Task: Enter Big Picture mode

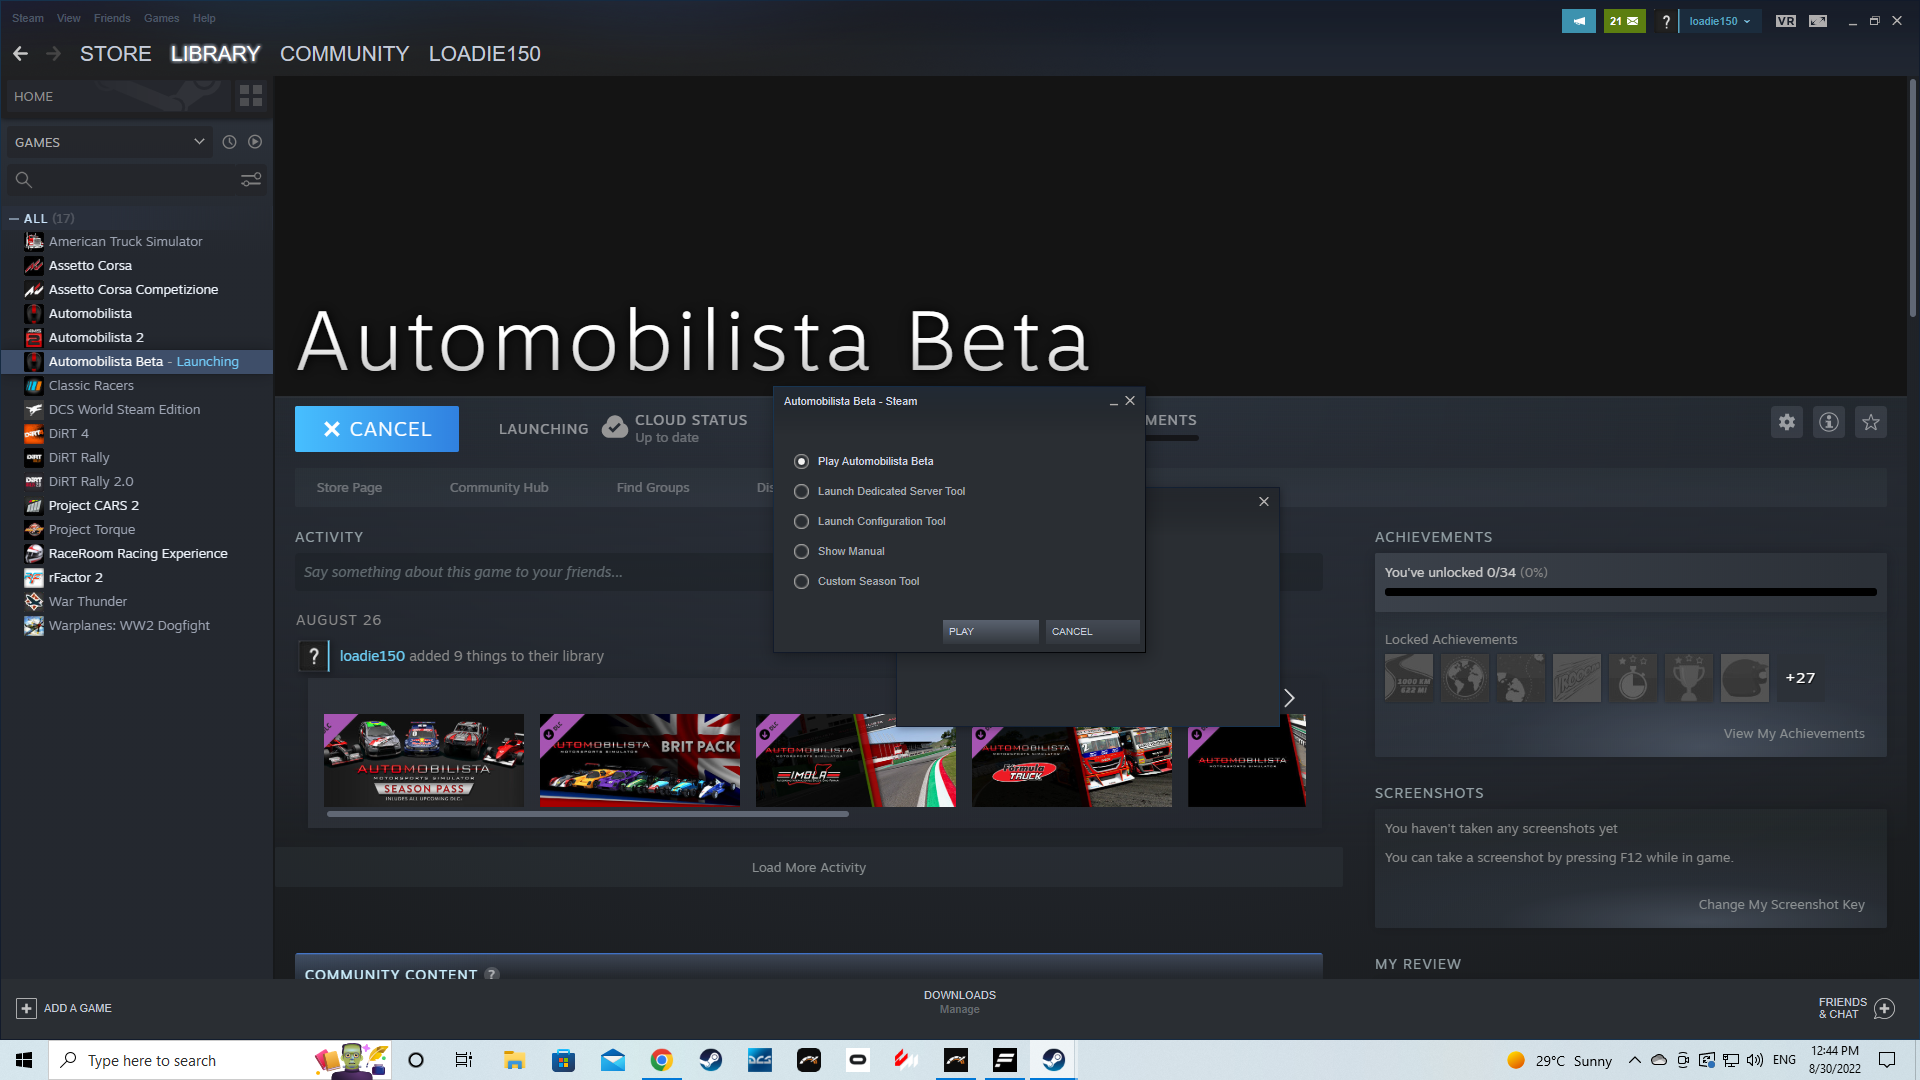Action: pos(1818,21)
